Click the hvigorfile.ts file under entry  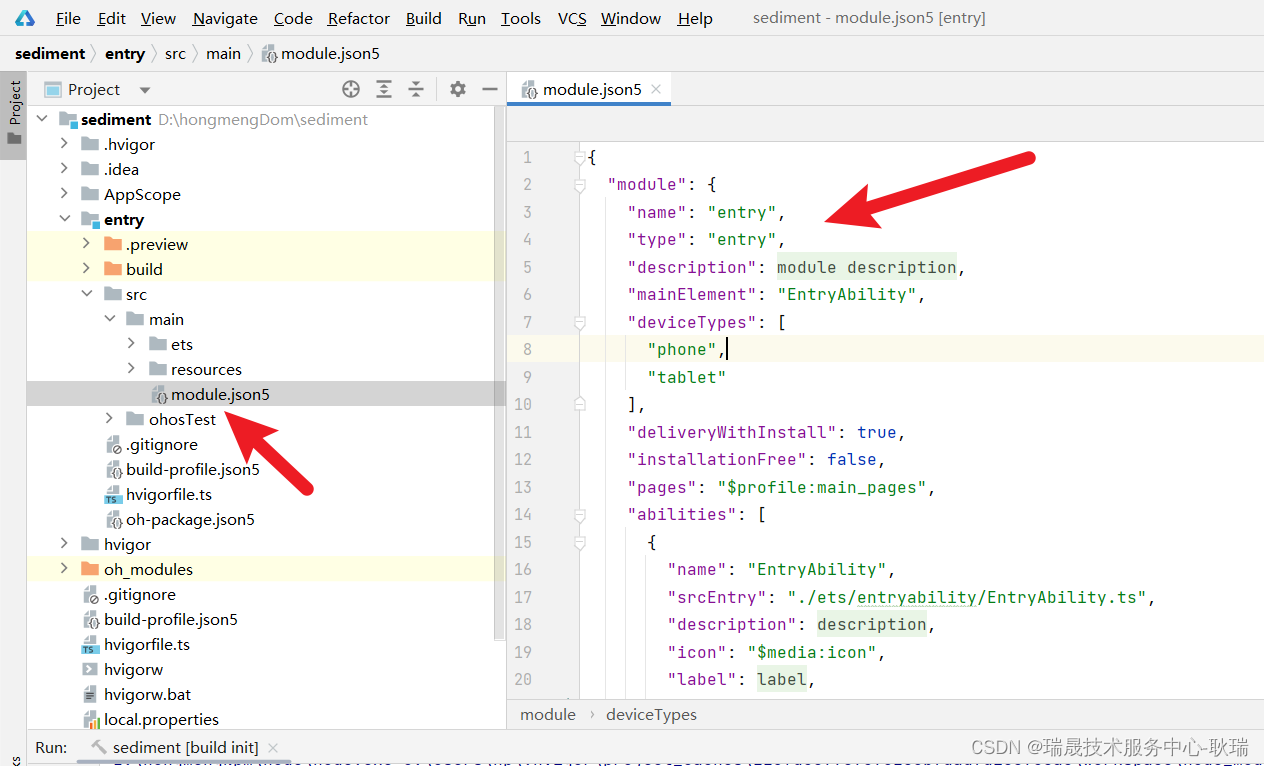tap(168, 494)
